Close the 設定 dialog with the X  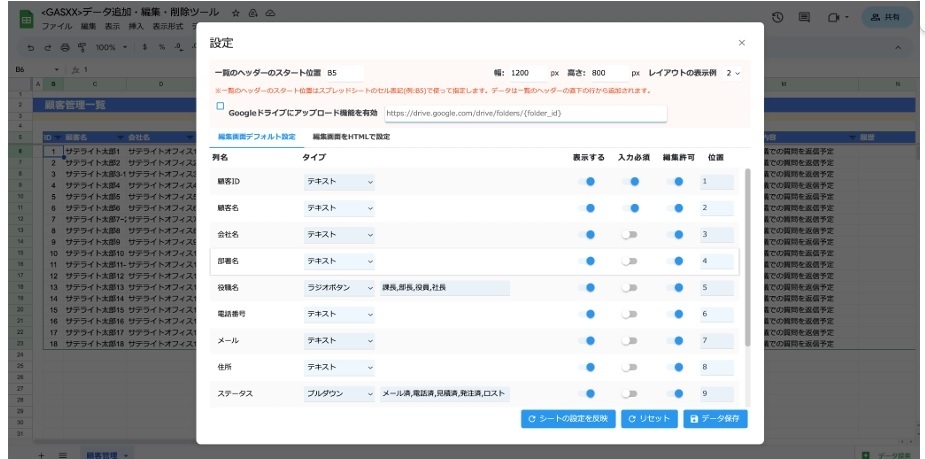[741, 43]
